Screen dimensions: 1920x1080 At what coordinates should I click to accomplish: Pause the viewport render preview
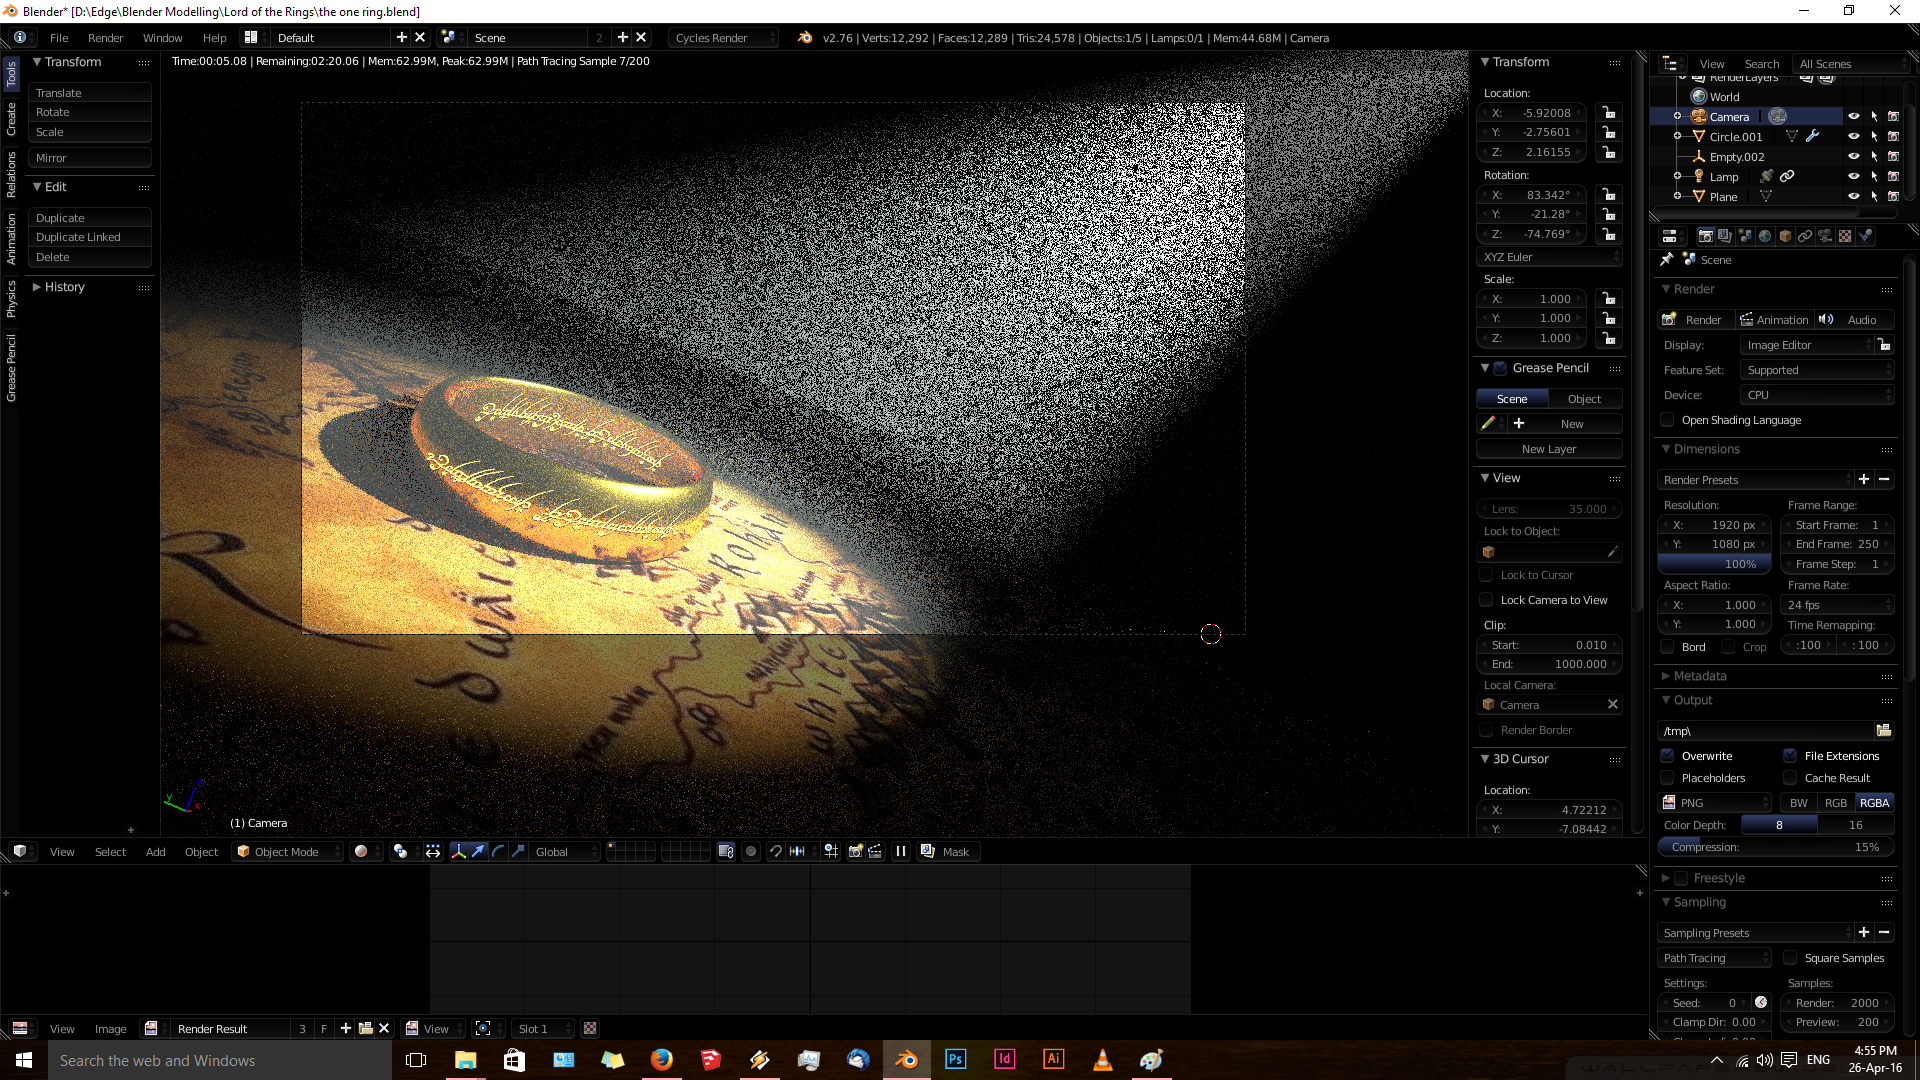(901, 852)
